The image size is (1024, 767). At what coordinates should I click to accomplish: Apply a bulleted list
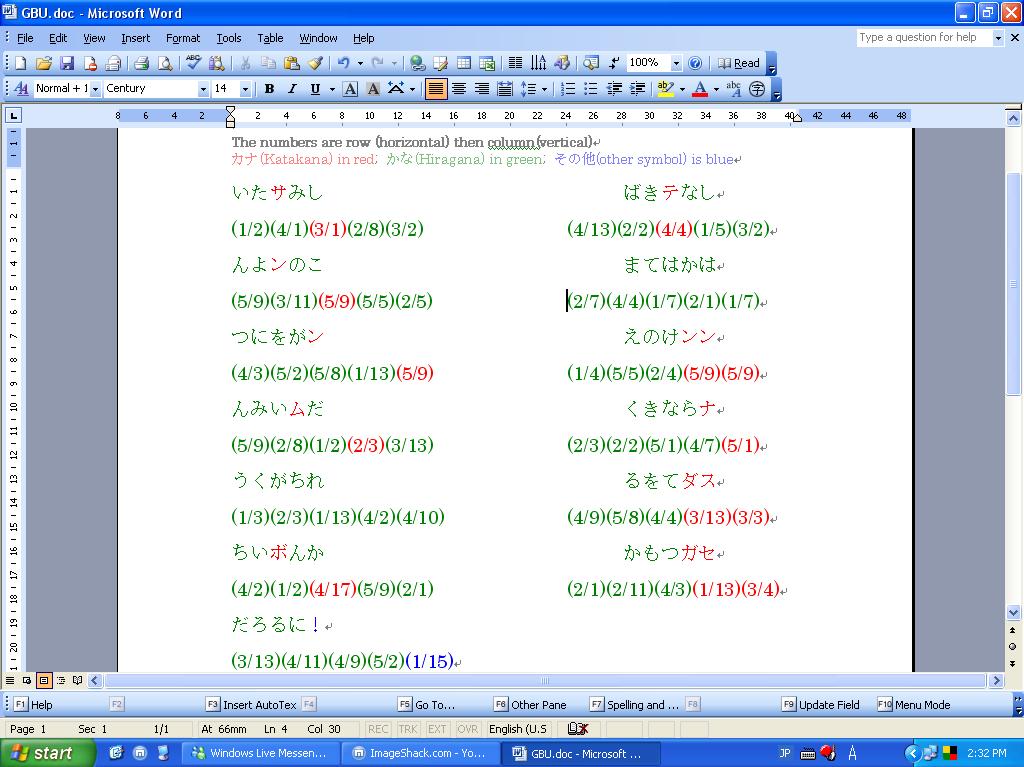tap(591, 89)
